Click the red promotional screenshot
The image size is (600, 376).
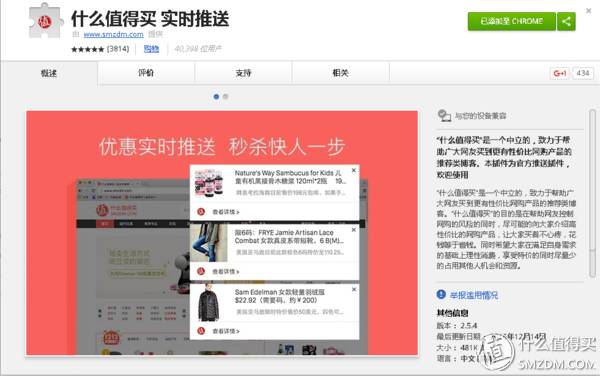tap(222, 233)
